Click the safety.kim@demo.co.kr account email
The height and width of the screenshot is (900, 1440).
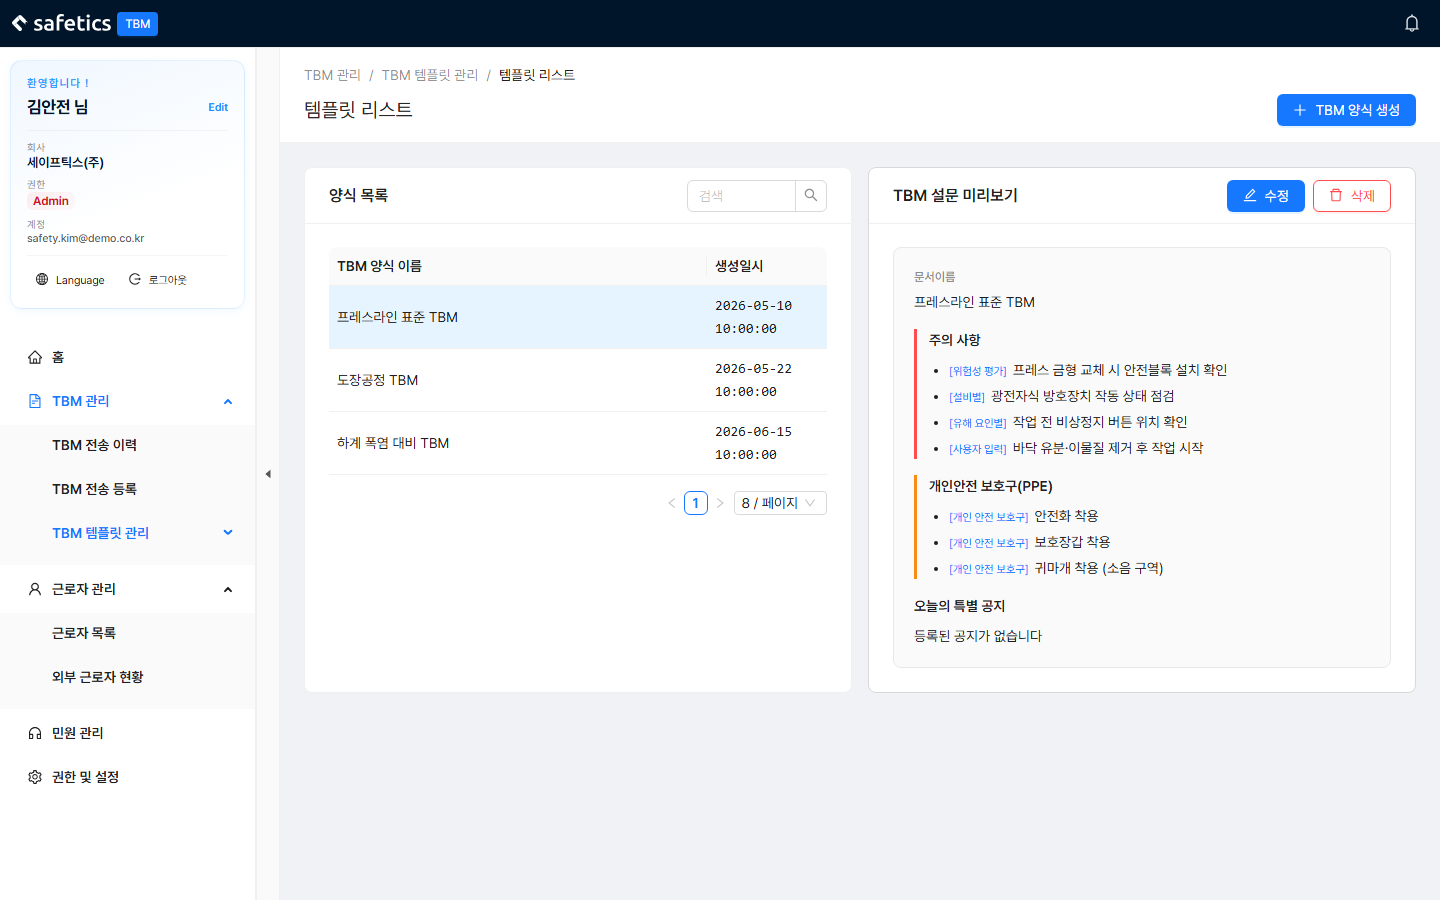(86, 238)
